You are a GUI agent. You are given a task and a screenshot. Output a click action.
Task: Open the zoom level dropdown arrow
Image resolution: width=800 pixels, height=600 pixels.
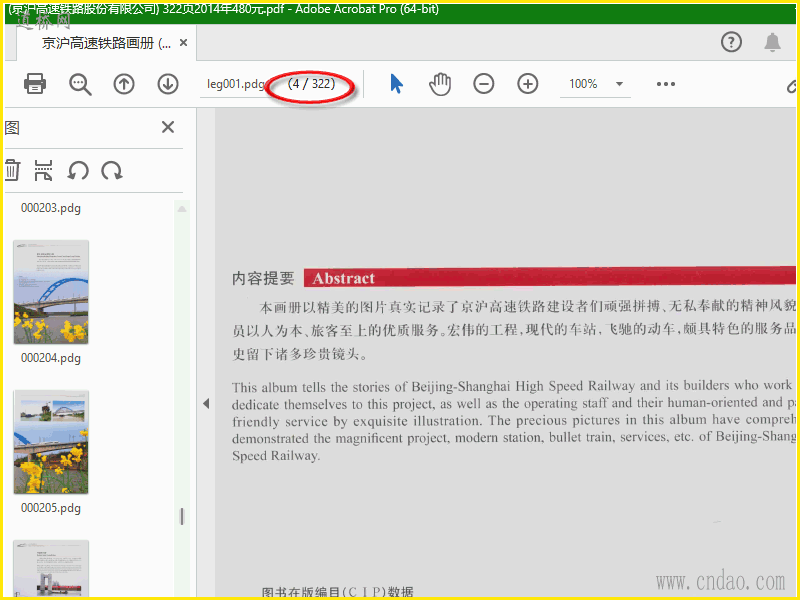(619, 84)
